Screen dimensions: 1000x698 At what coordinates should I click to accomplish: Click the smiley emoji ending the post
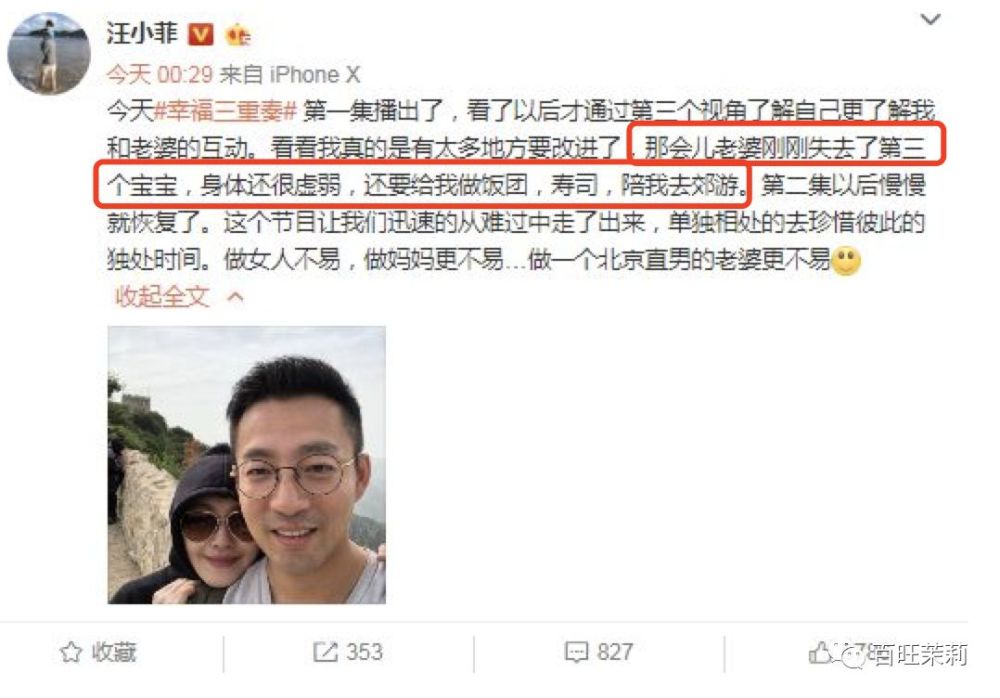pyautogui.click(x=846, y=260)
